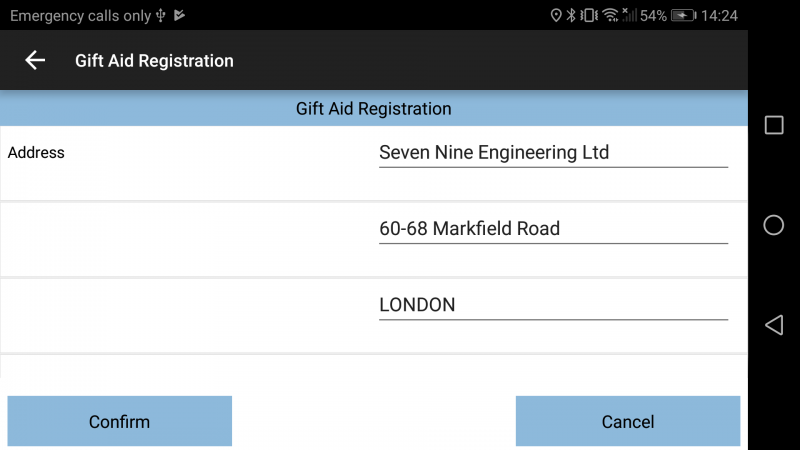The height and width of the screenshot is (450, 800).
Task: Click the Cancel button
Action: pyautogui.click(x=628, y=421)
